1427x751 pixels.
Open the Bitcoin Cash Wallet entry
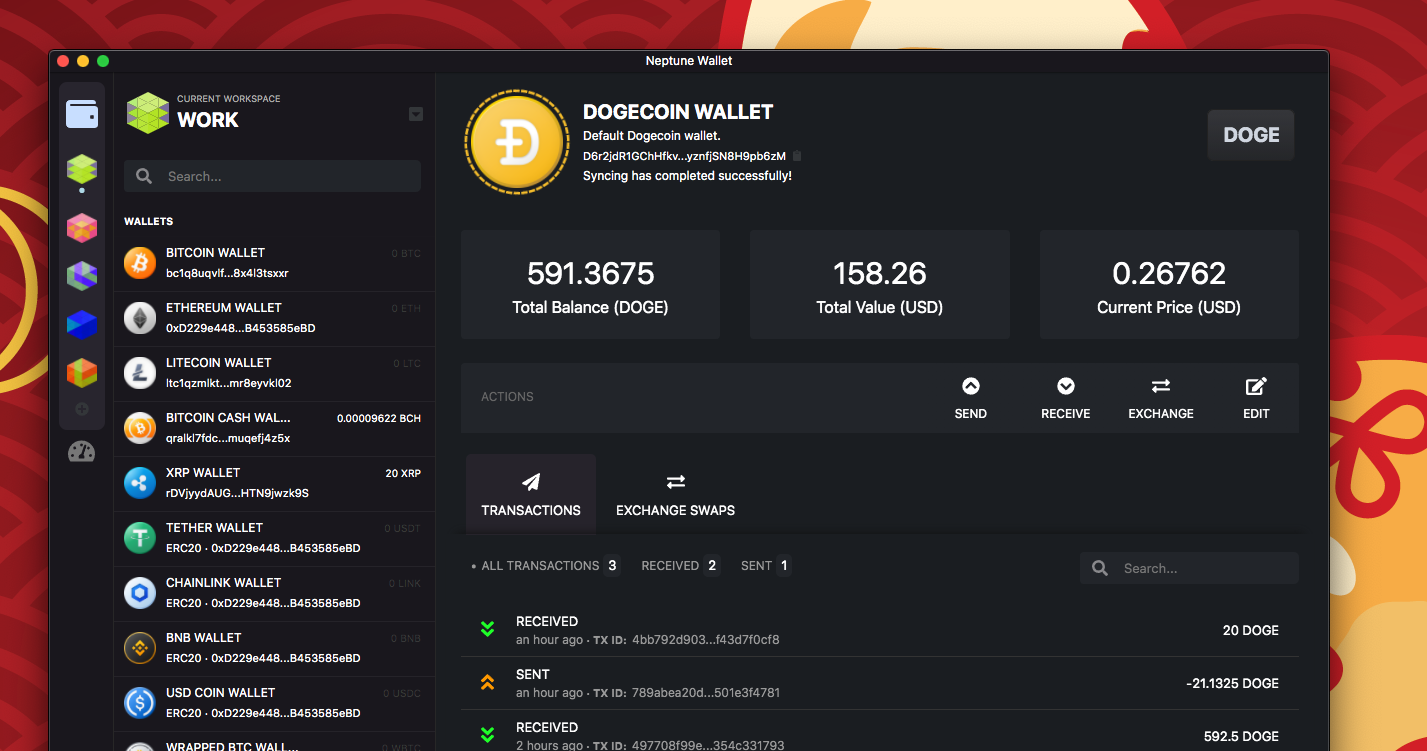coord(274,429)
